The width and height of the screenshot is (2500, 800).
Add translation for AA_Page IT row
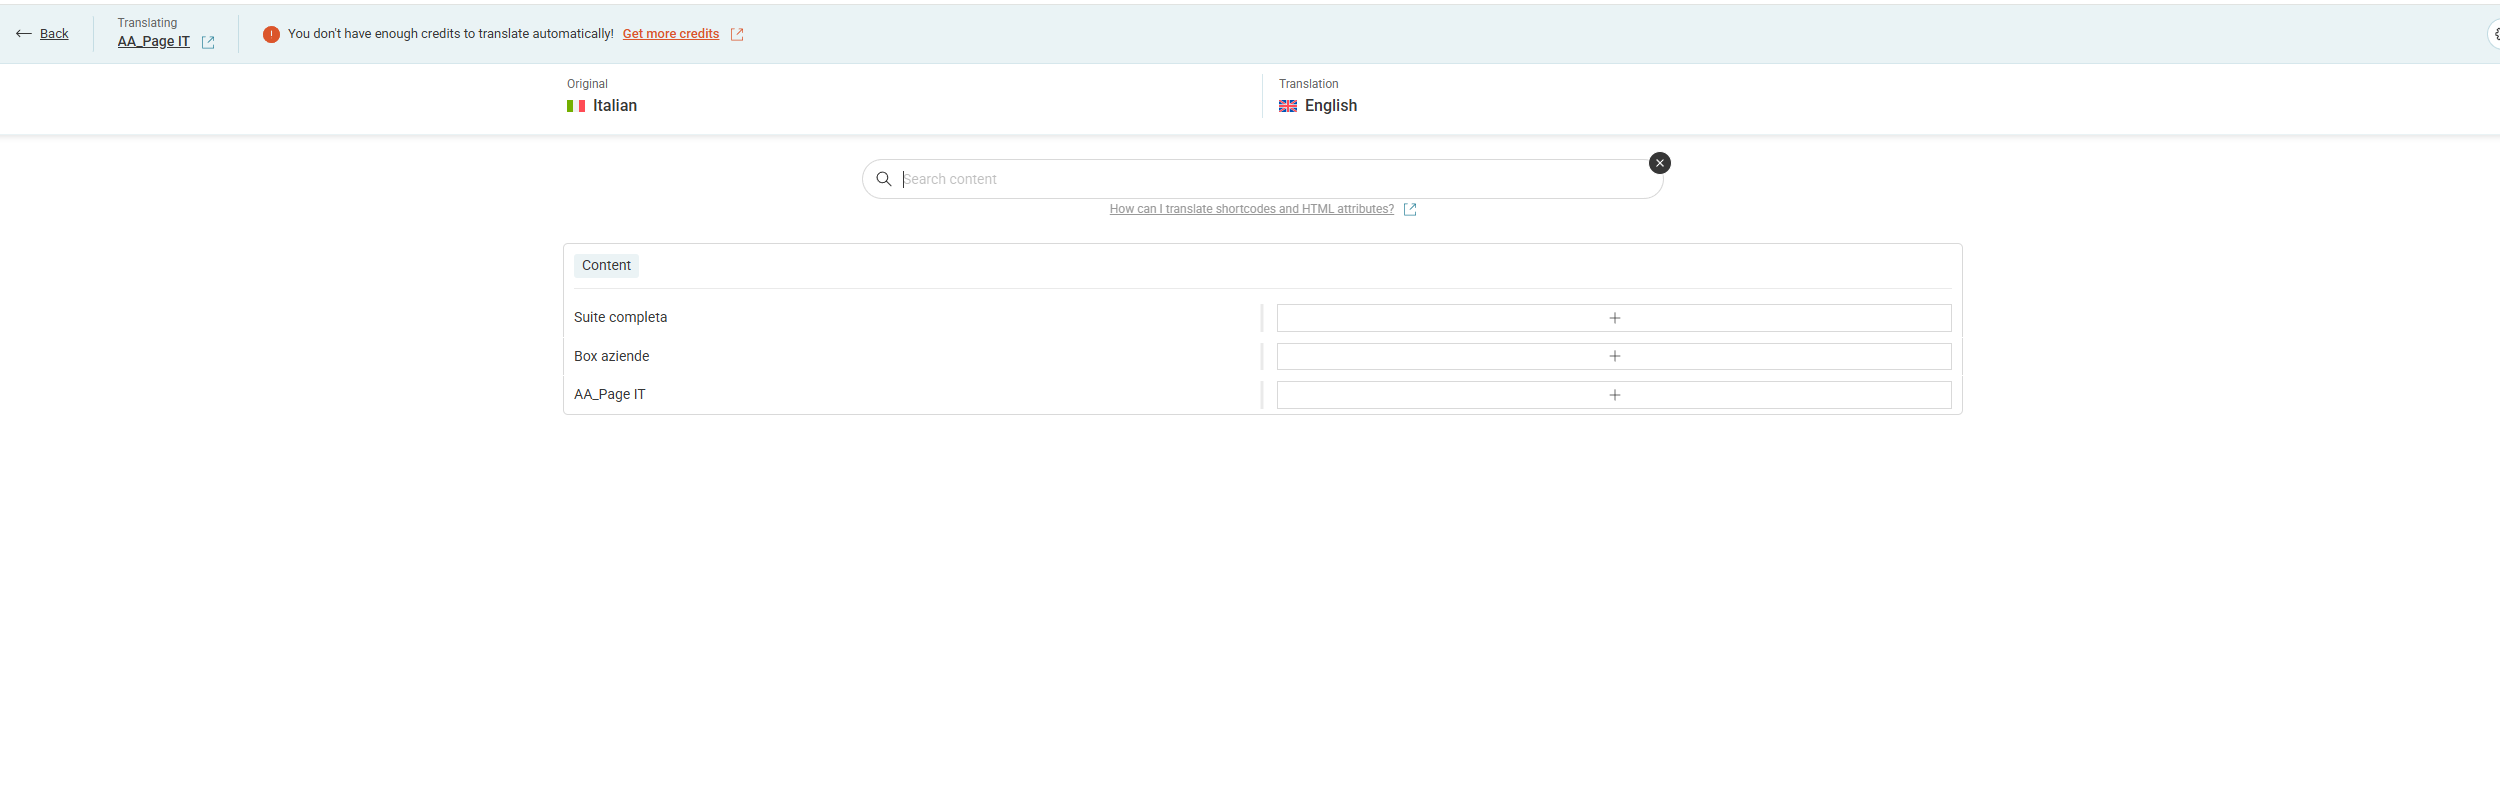1614,395
